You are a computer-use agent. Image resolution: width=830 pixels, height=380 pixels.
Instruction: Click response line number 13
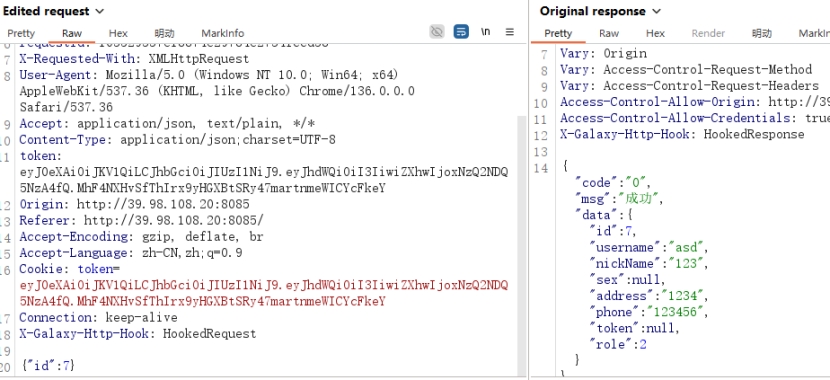click(541, 152)
